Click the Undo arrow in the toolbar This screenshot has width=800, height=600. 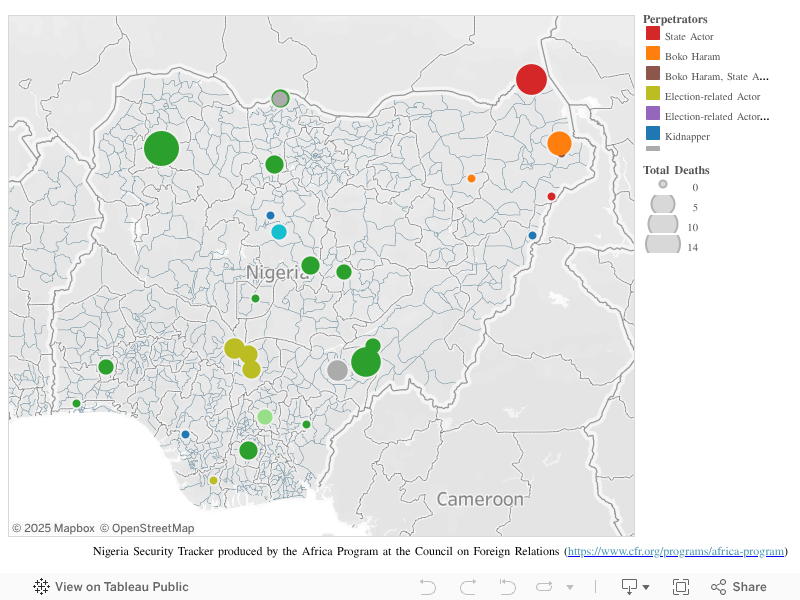428,587
